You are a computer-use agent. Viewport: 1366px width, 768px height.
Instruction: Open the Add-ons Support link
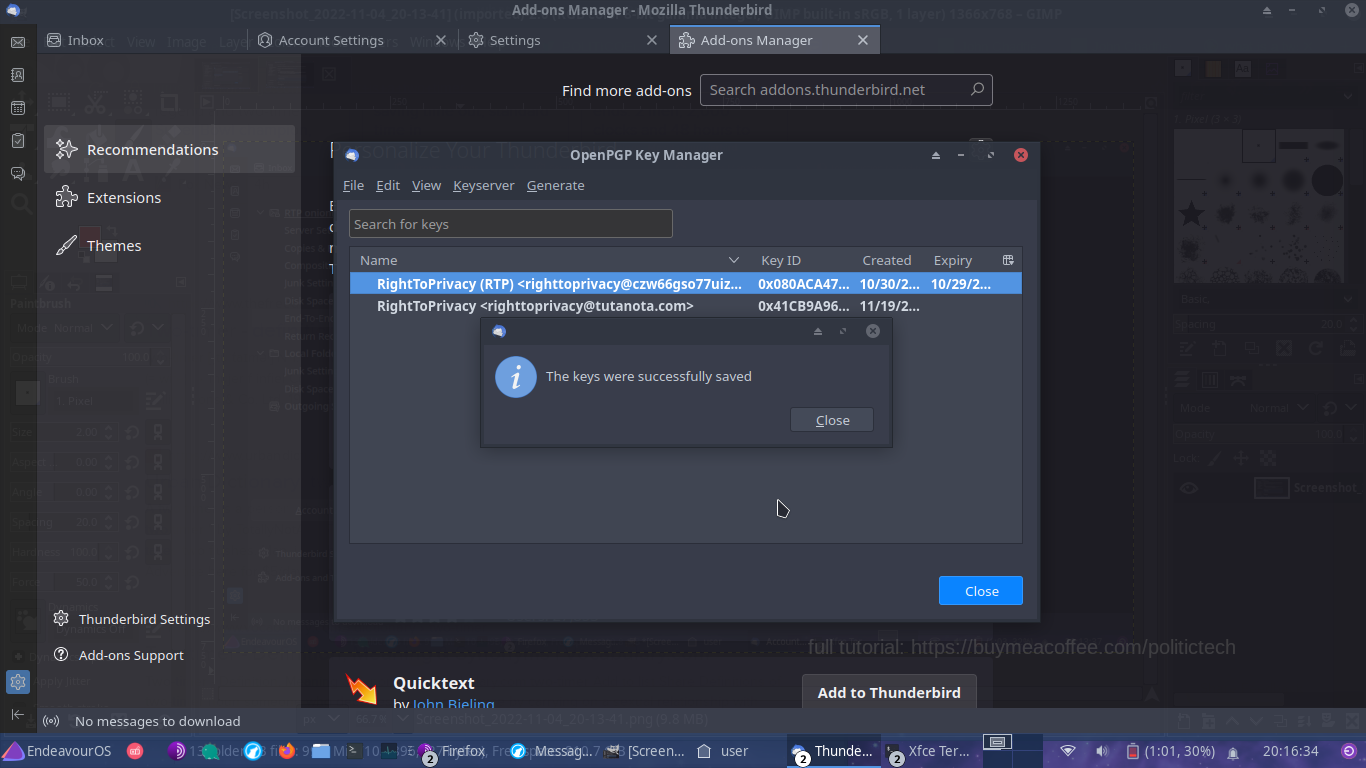(x=119, y=655)
